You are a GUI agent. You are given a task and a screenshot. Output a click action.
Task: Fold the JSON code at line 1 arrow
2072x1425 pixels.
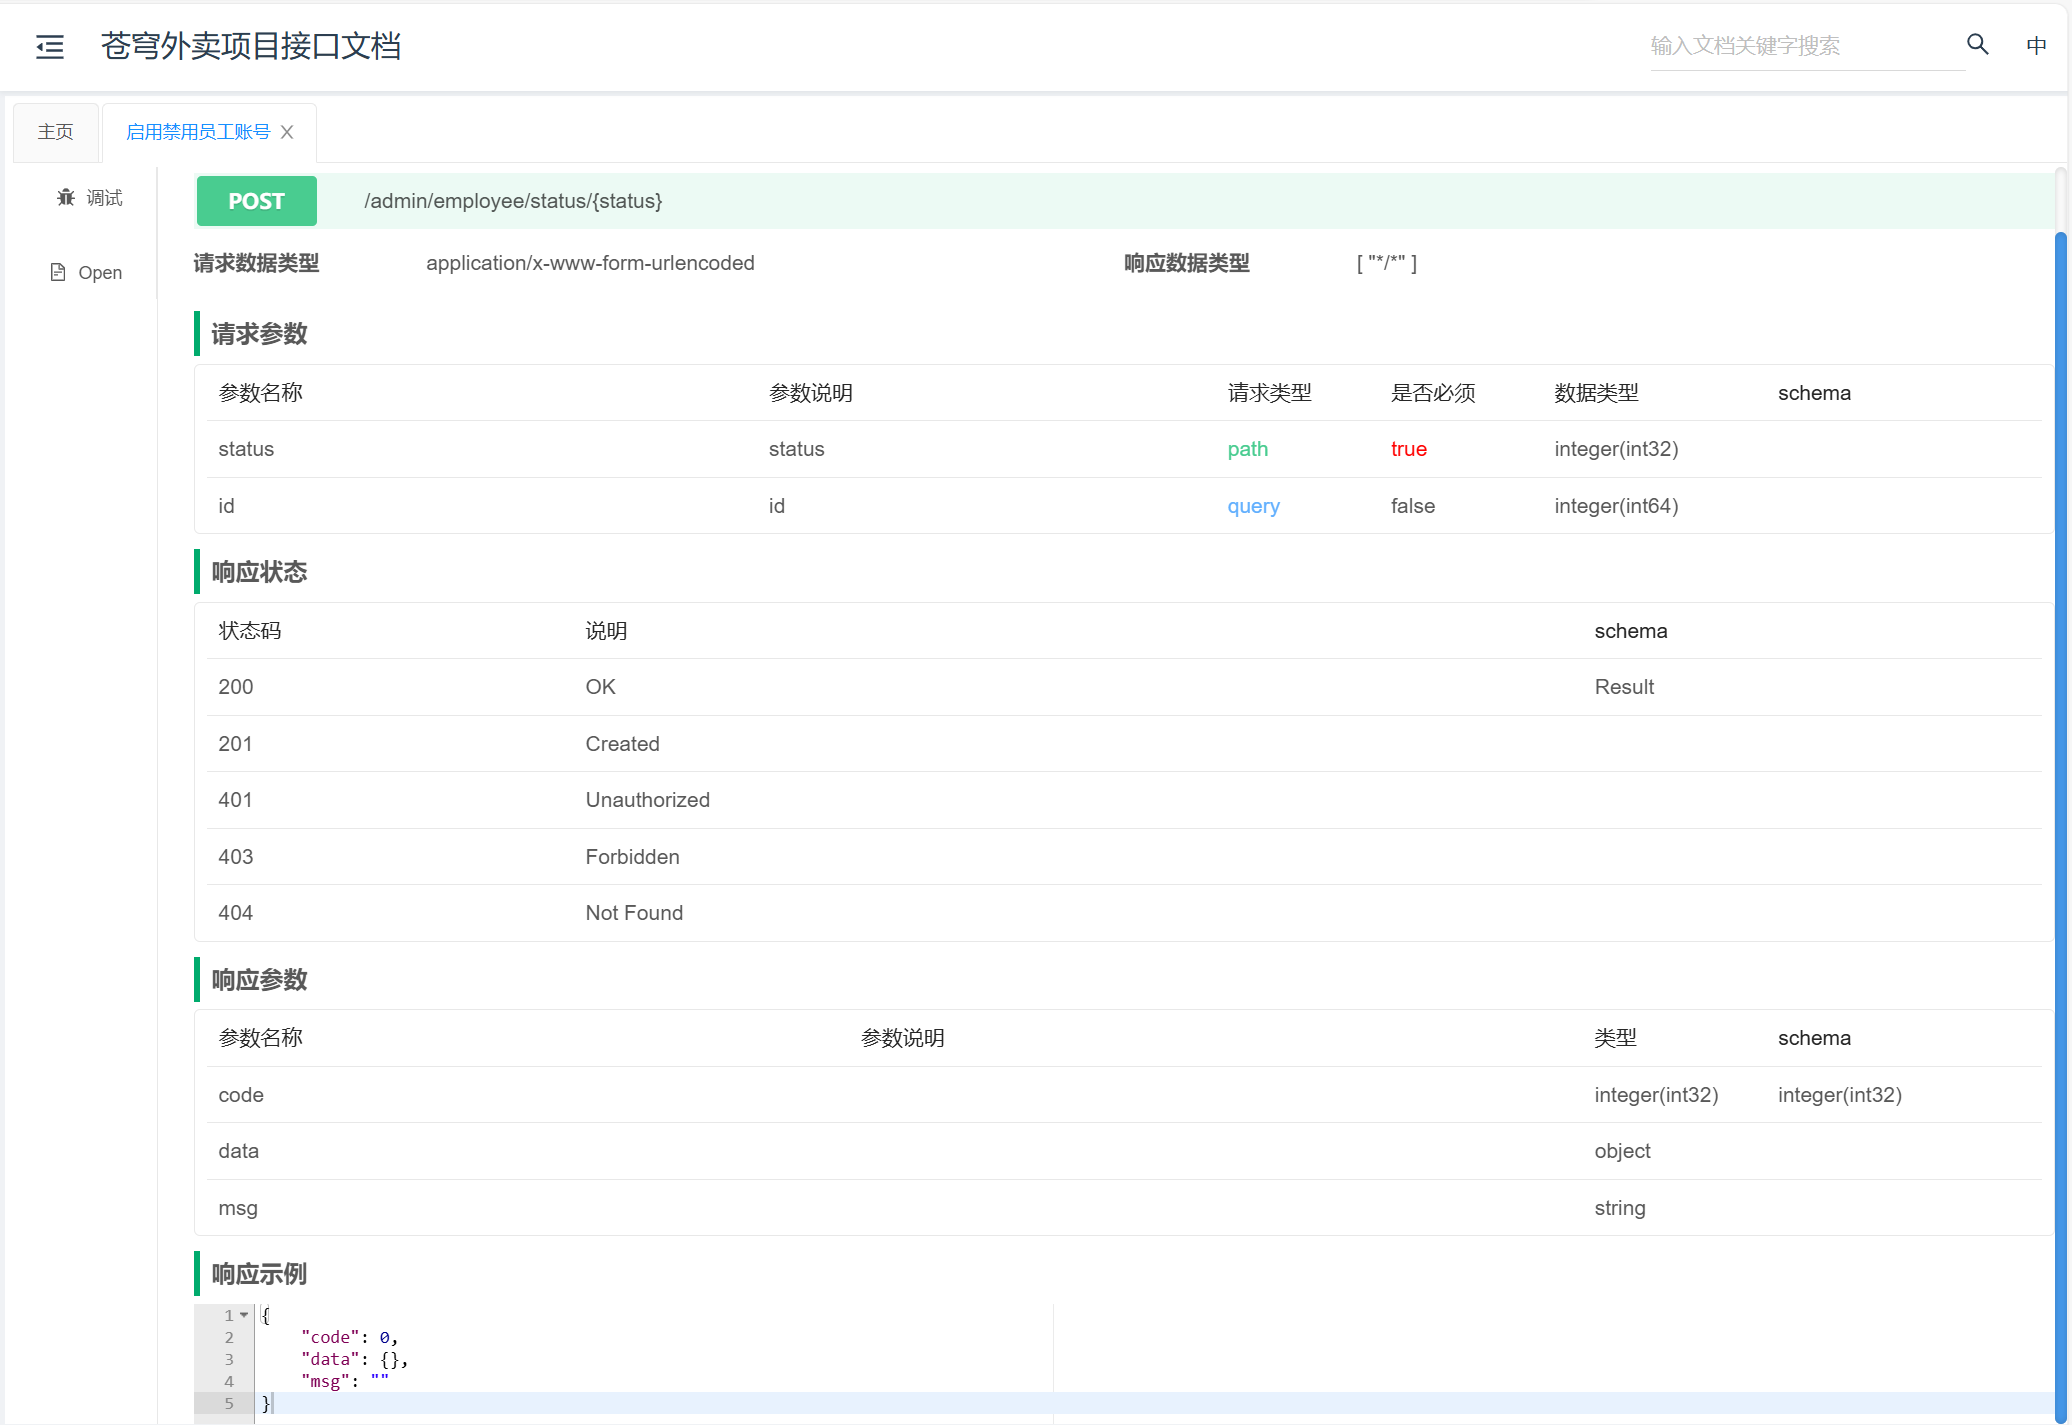(x=244, y=1315)
